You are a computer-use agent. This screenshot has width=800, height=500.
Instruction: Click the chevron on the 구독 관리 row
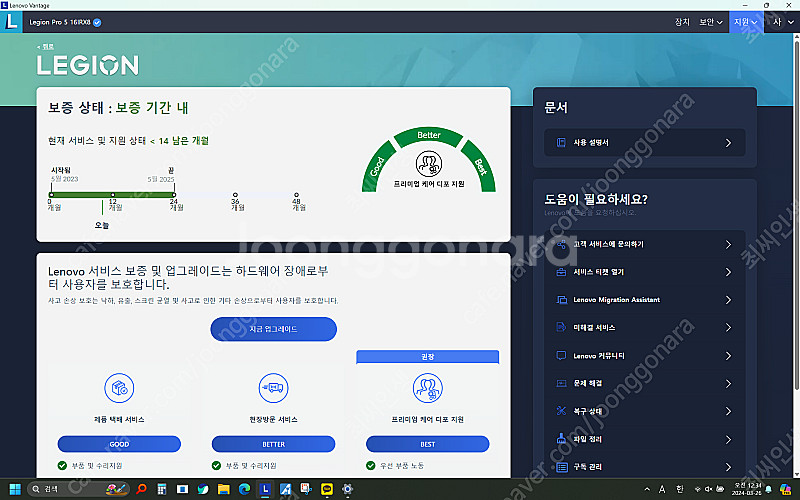pyautogui.click(x=728, y=467)
